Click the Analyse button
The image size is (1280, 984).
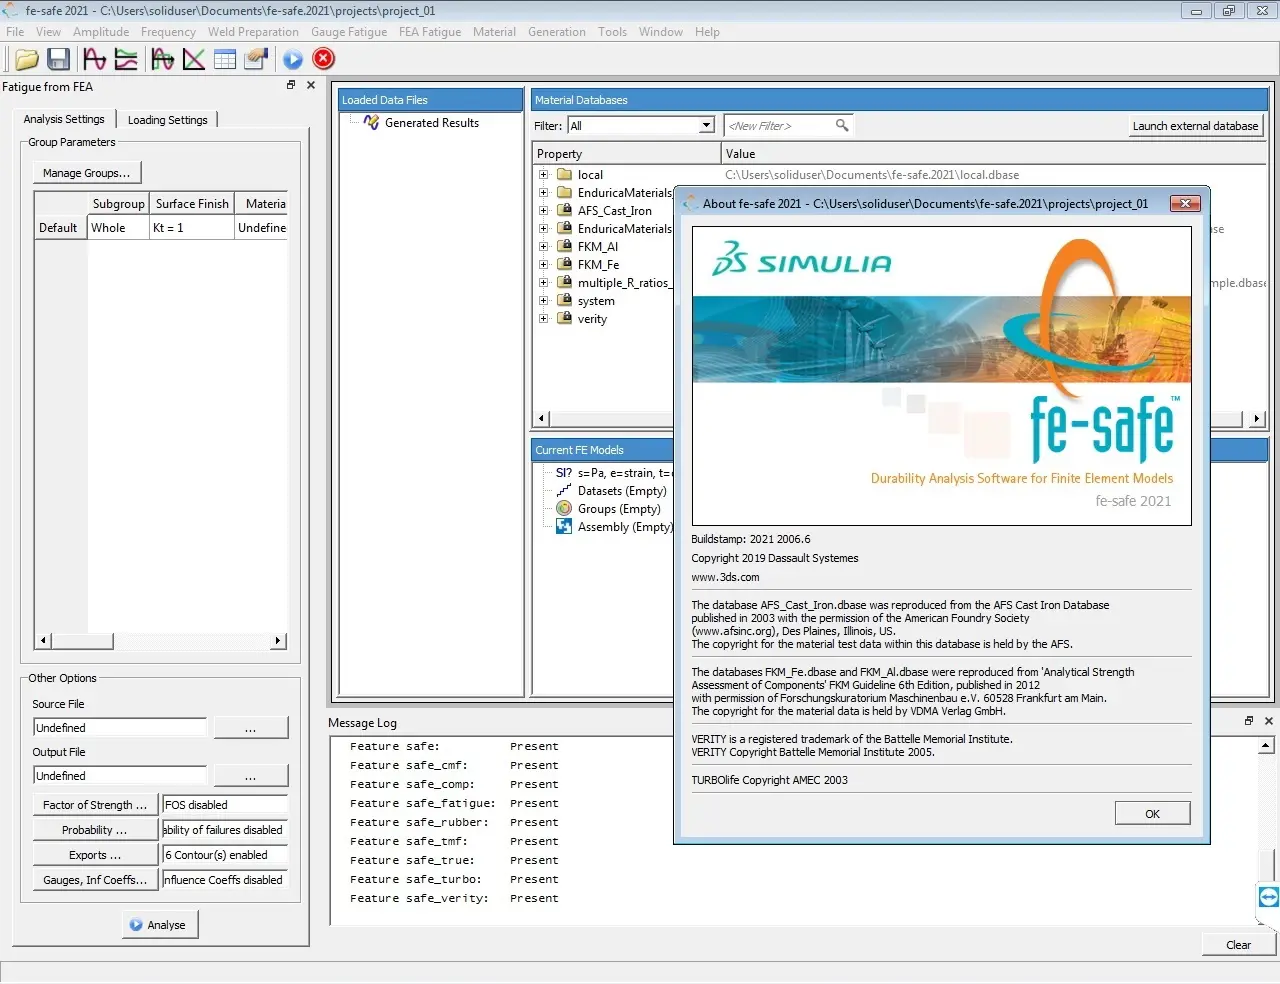tap(158, 925)
